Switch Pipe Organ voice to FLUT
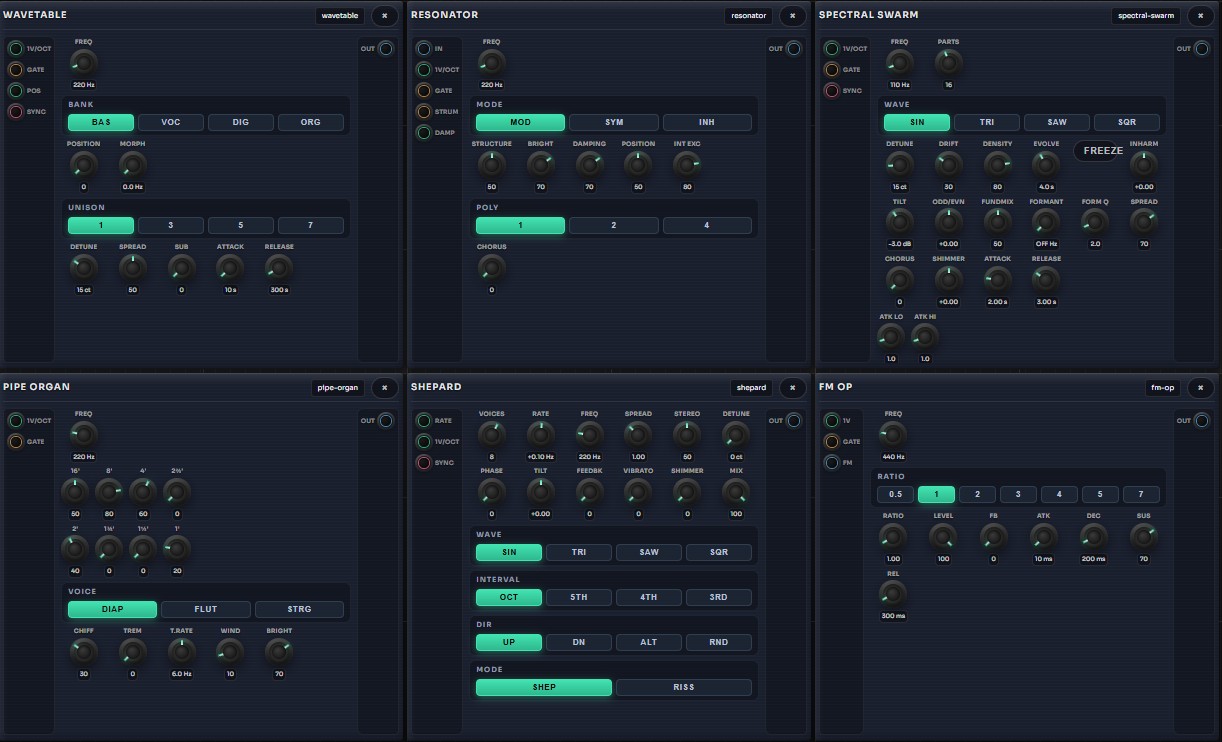Image resolution: width=1222 pixels, height=742 pixels. 205,609
